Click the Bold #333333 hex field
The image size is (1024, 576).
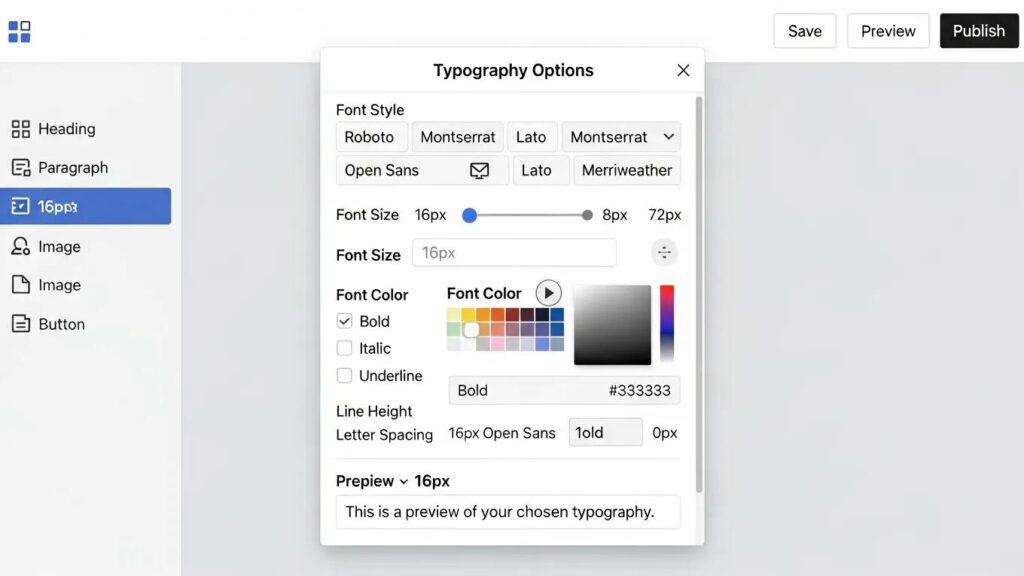[564, 391]
